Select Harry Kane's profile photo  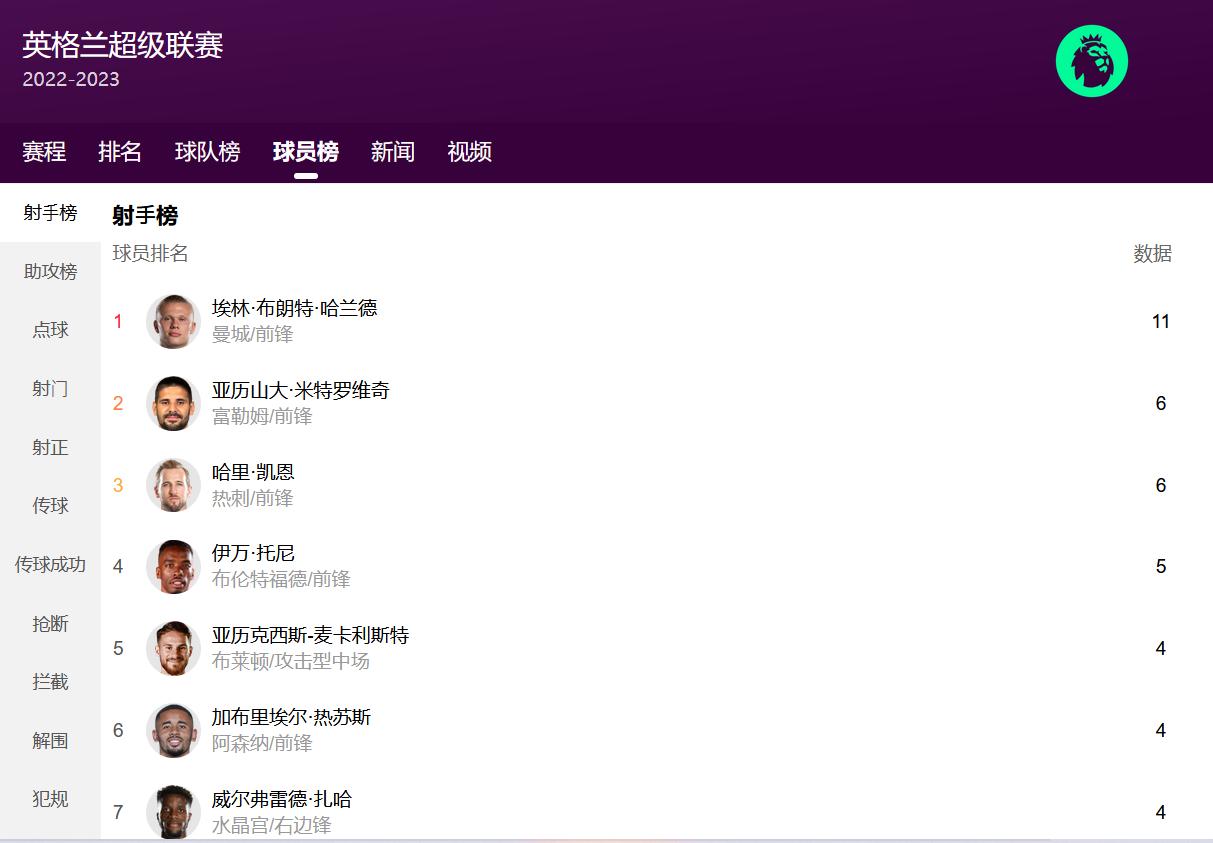coord(173,485)
